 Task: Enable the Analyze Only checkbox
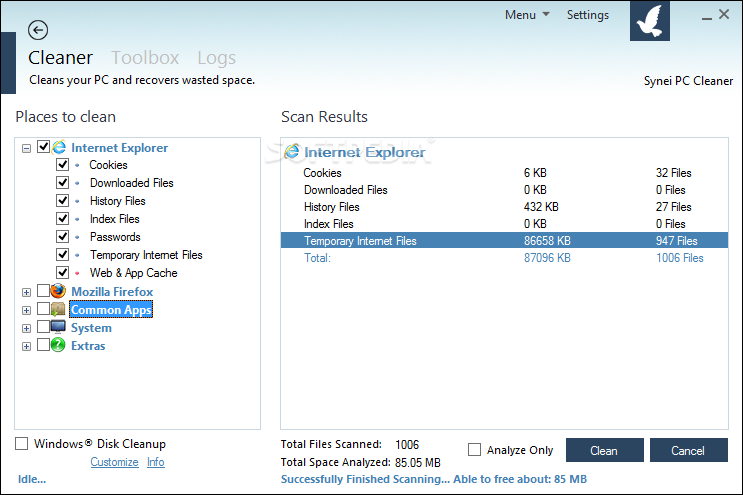(474, 450)
